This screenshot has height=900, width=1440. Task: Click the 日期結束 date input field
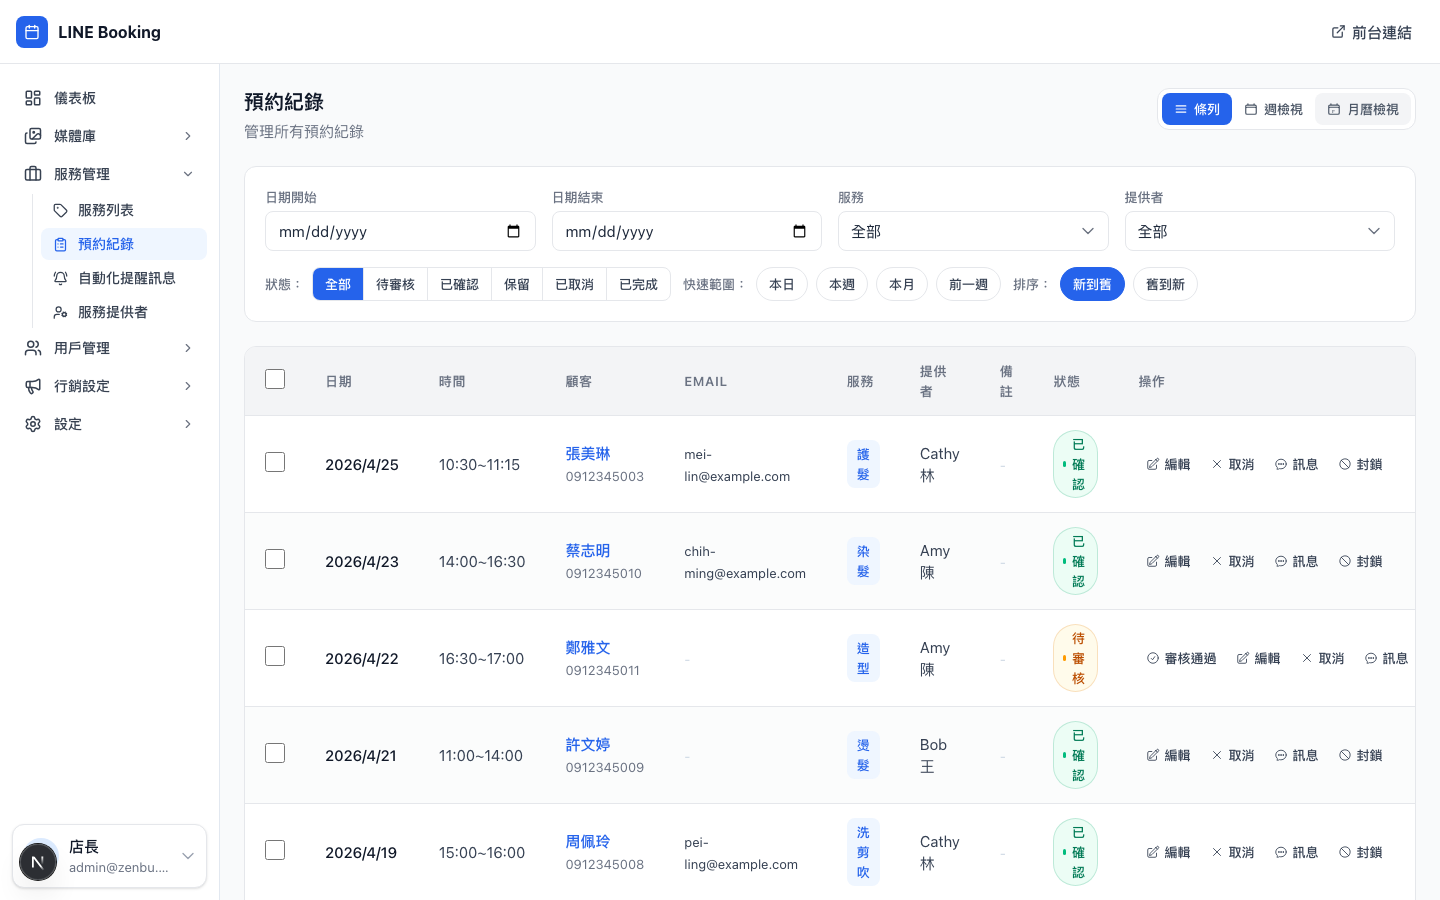pyautogui.click(x=670, y=231)
